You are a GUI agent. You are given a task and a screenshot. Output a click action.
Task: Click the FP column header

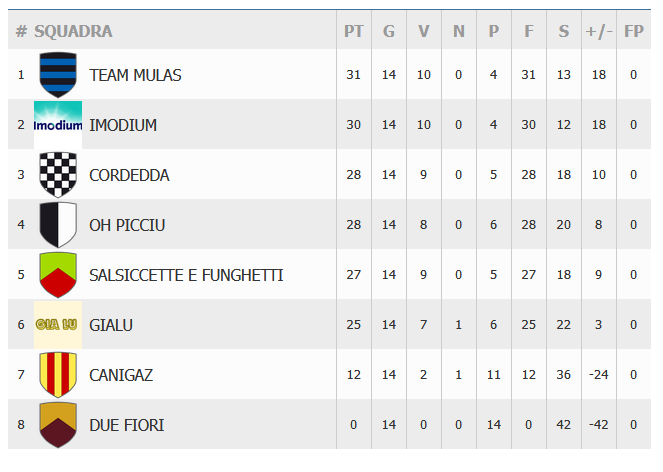click(633, 31)
